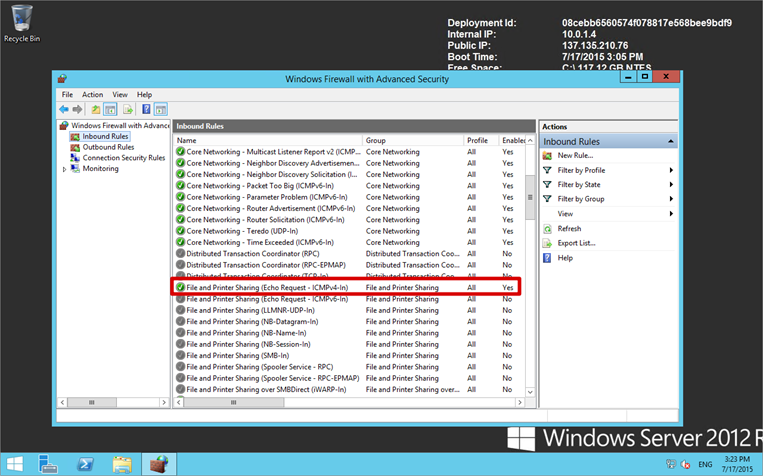
Task: Click the Forward arrow toolbar icon
Action: point(77,110)
